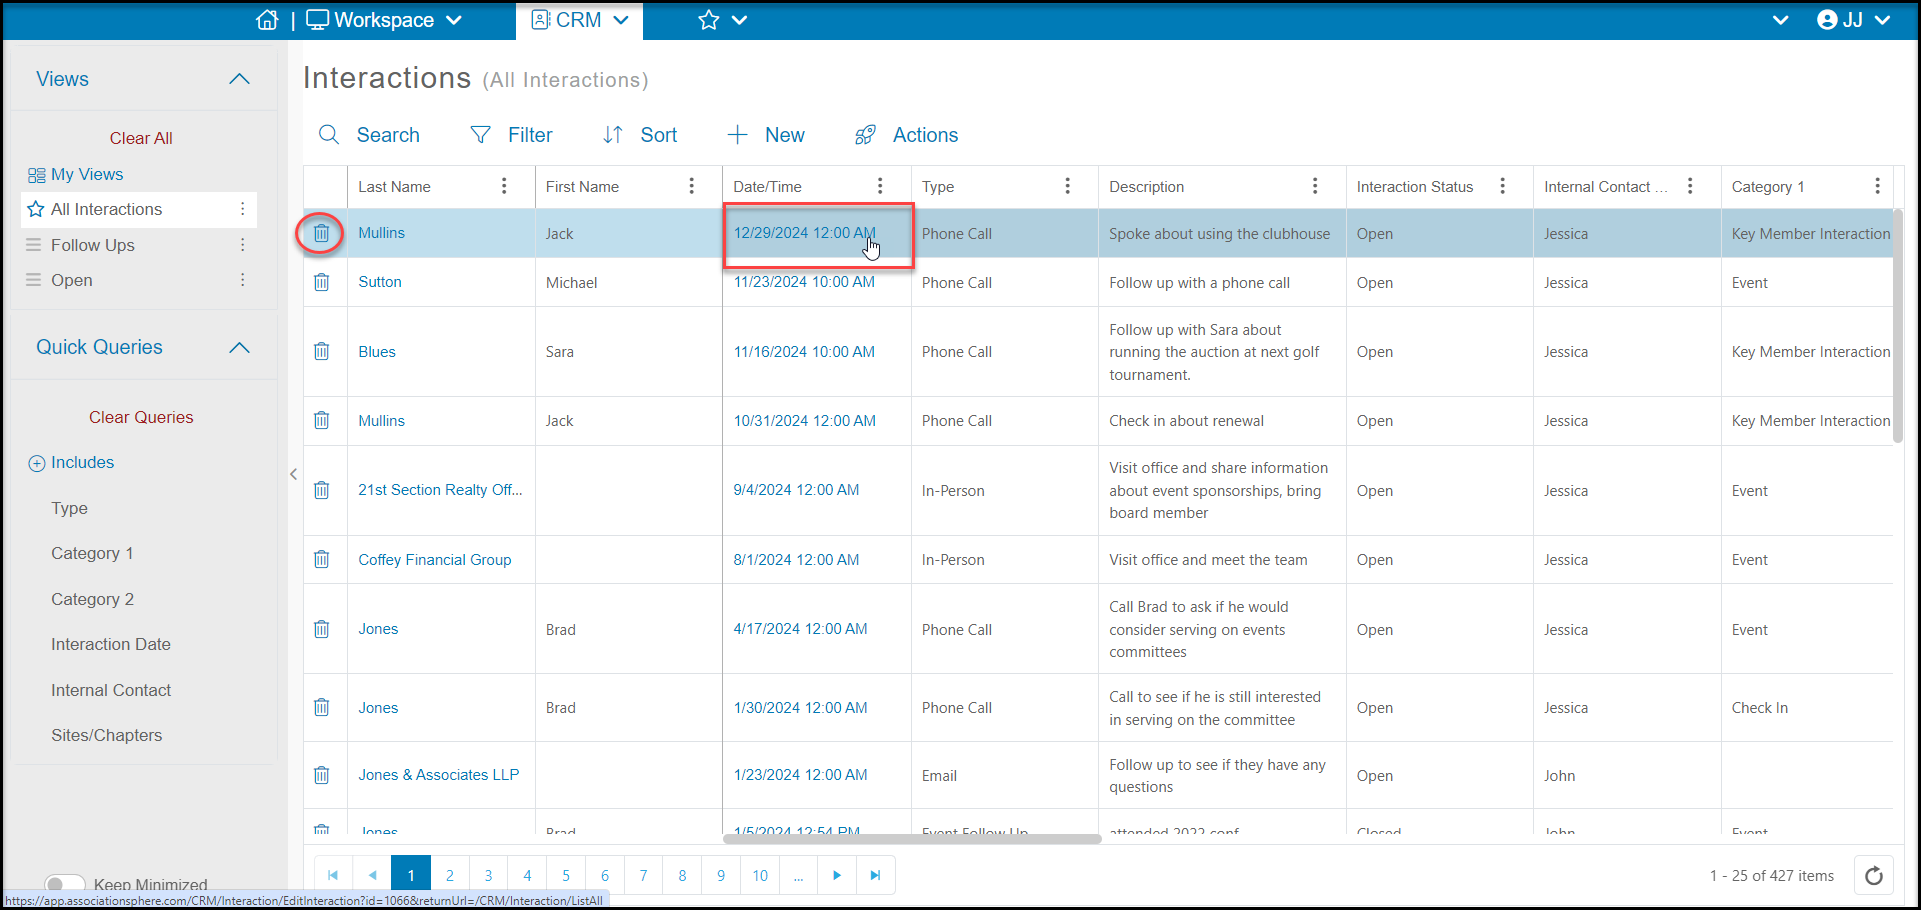
Task: Open the Coffey Financial Group record
Action: (435, 560)
